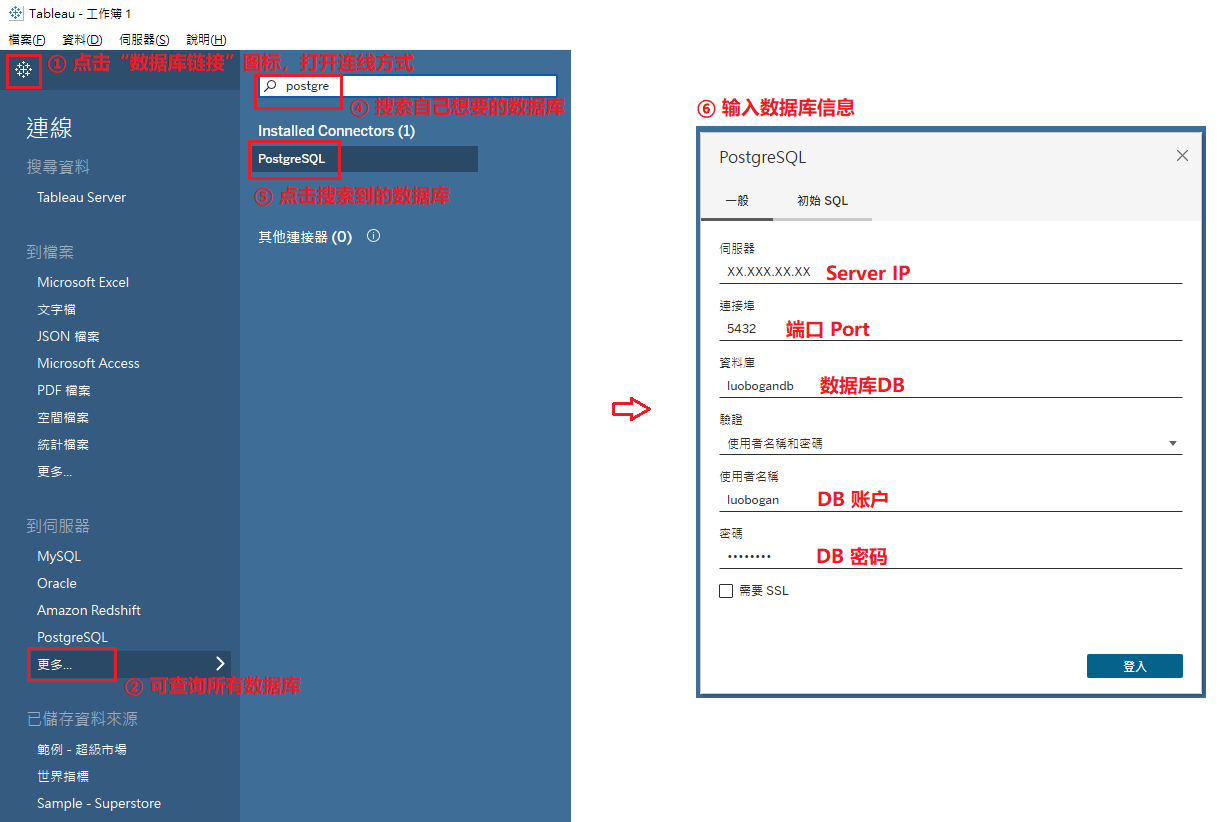Click the 登入 button

pos(1134,665)
